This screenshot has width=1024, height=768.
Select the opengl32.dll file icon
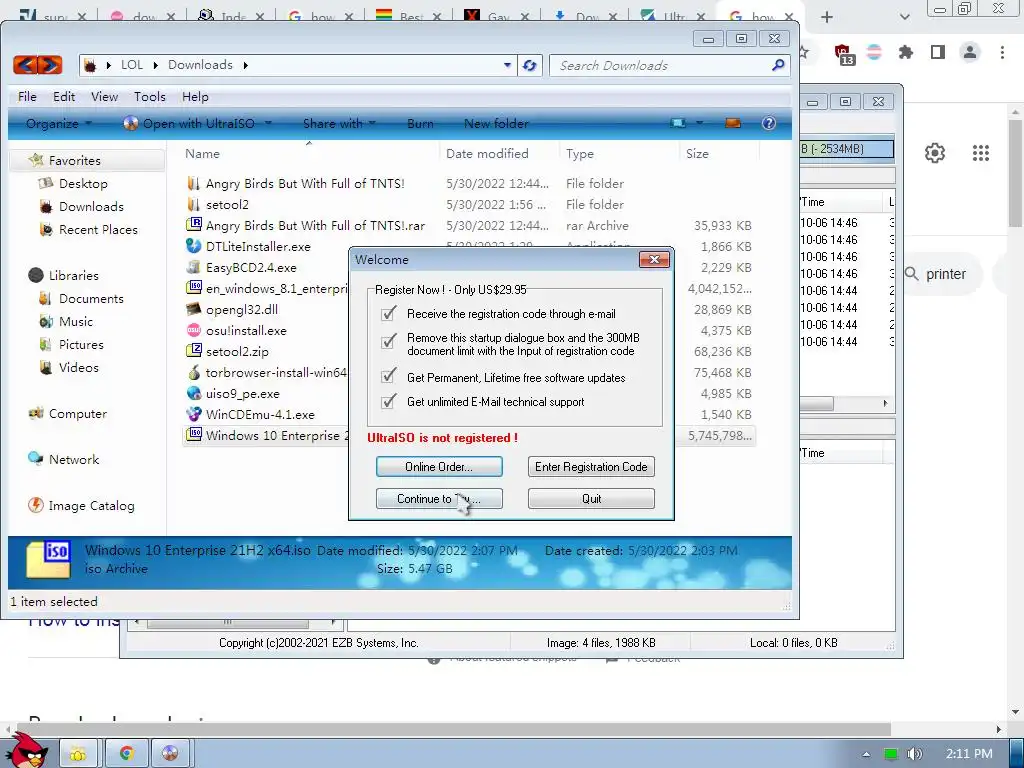[193, 309]
